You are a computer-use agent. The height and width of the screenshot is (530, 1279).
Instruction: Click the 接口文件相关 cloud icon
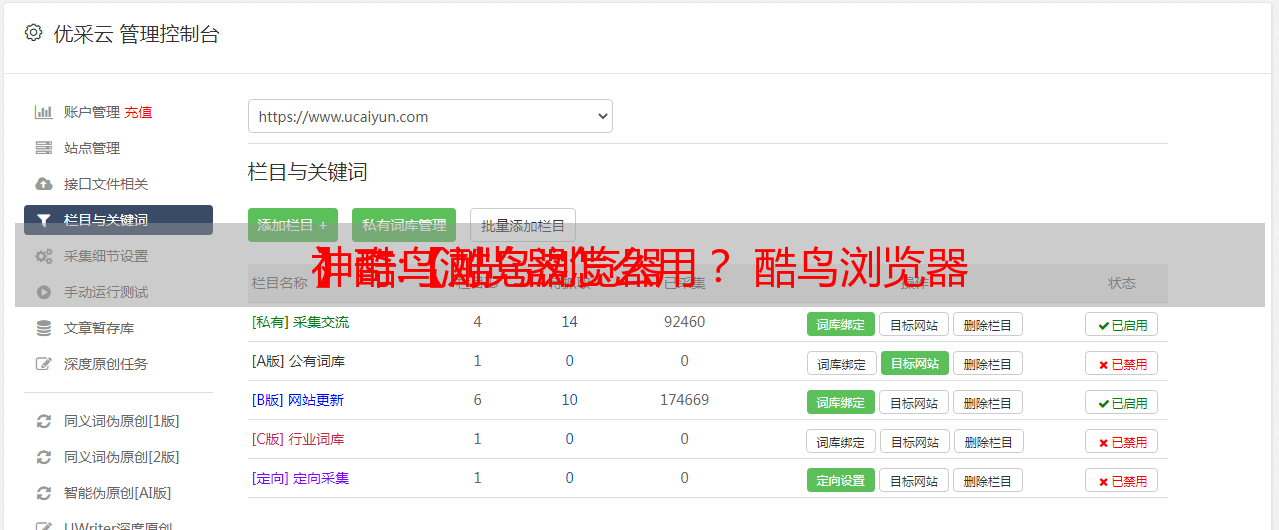43,184
